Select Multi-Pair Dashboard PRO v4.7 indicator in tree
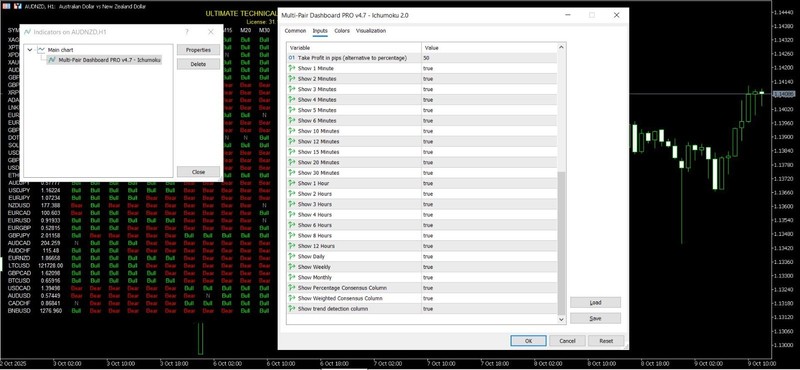The image size is (800, 370). (104, 60)
